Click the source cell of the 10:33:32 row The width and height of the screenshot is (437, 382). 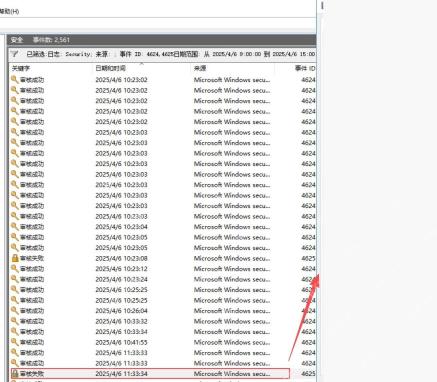click(x=232, y=321)
